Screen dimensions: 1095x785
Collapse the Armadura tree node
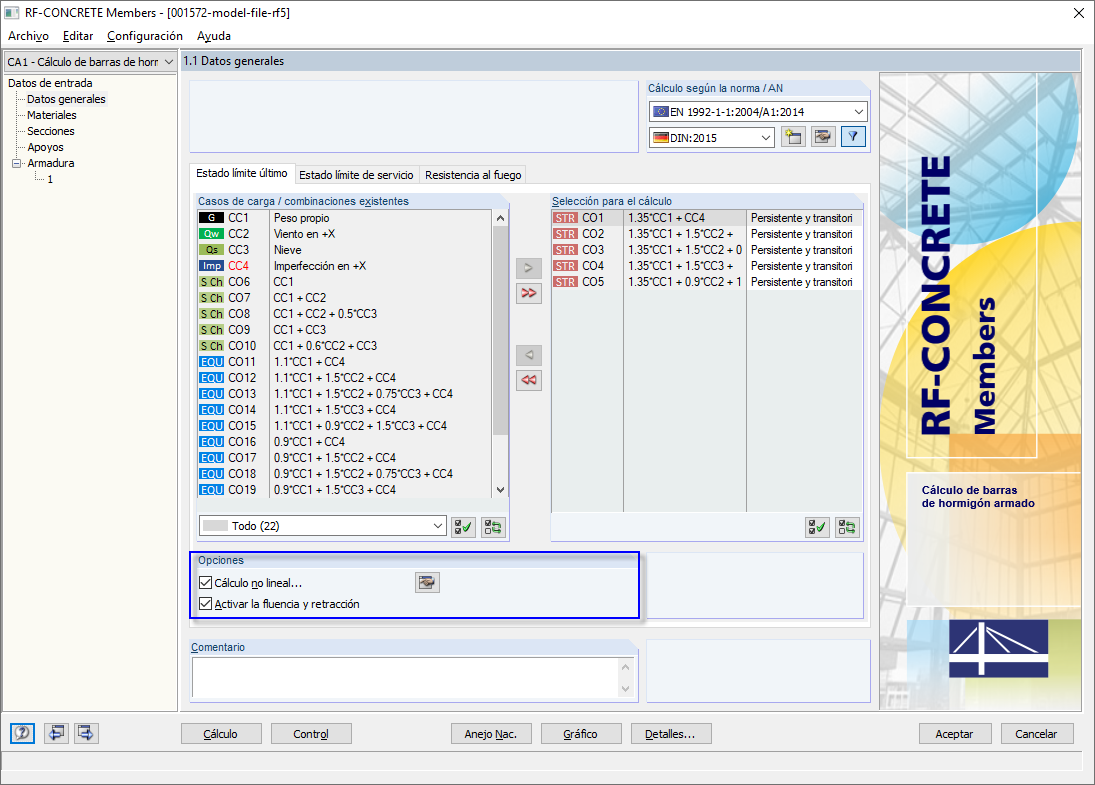tap(17, 163)
